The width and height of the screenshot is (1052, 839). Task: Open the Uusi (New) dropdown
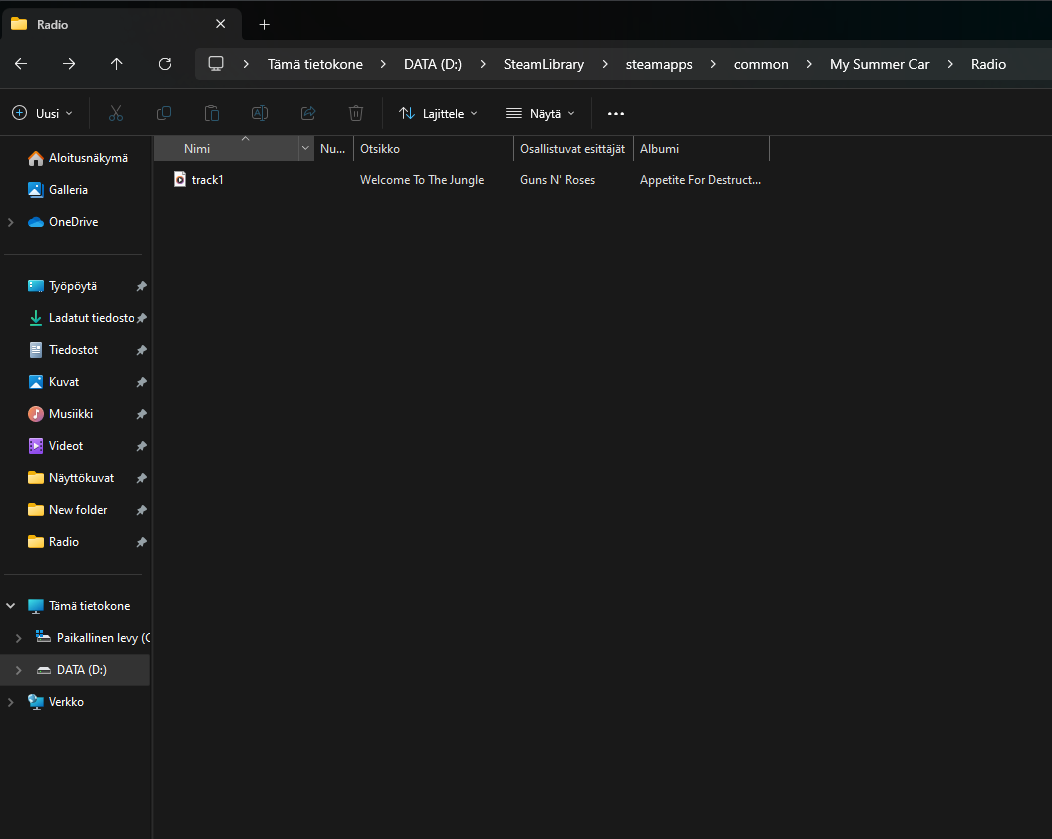(42, 113)
